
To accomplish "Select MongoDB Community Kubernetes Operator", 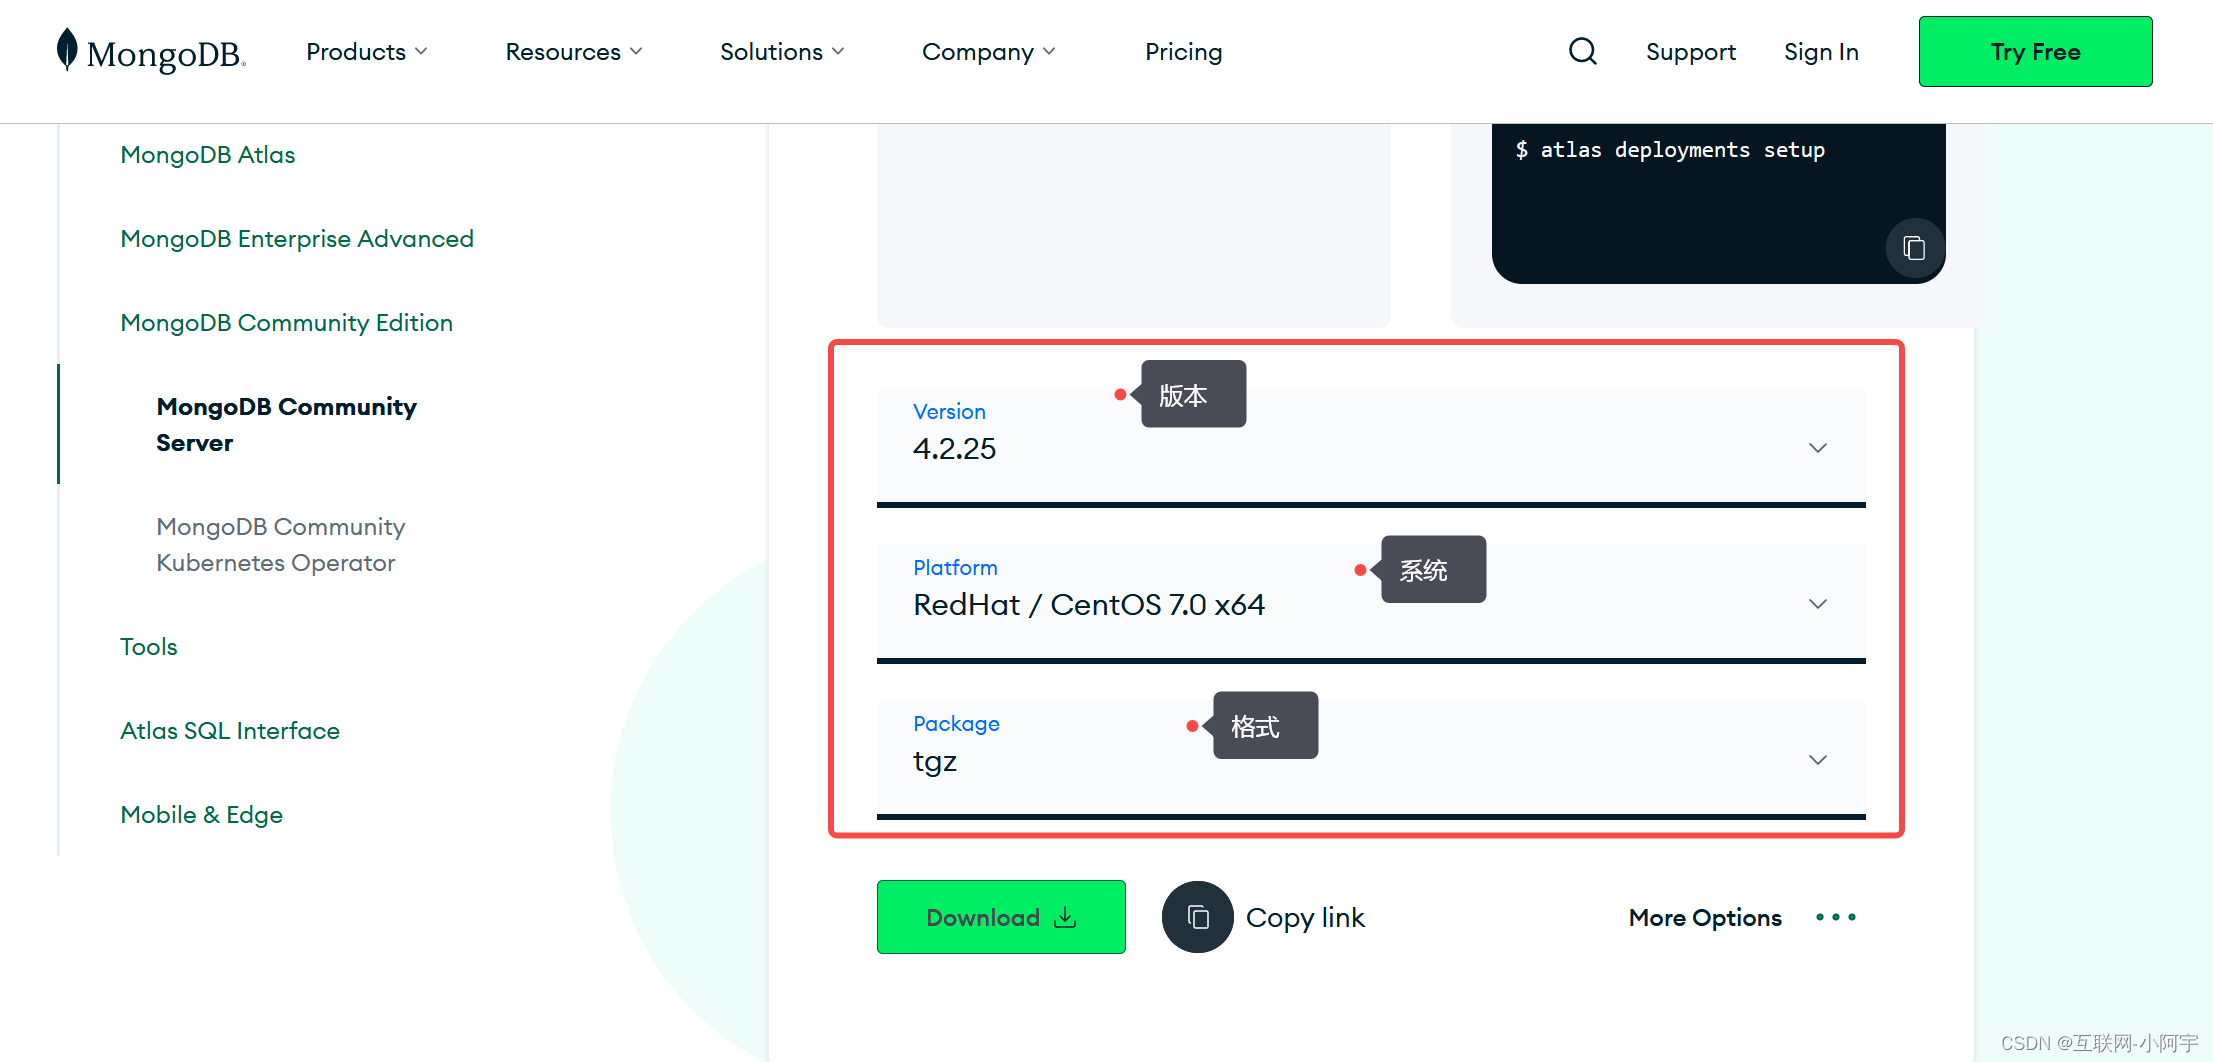I will pos(280,544).
